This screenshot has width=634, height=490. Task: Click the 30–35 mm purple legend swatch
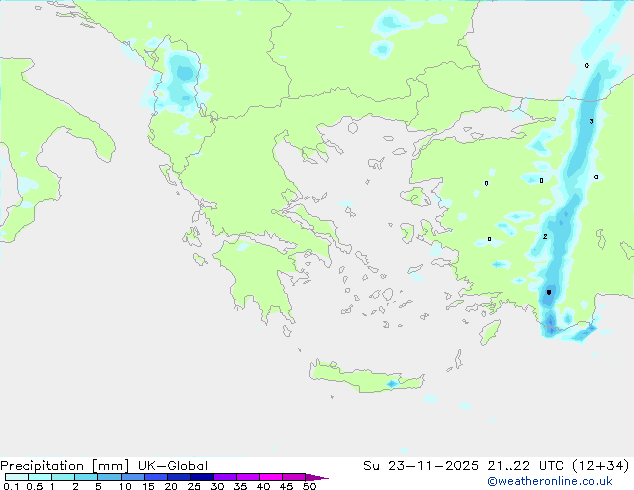pyautogui.click(x=225, y=477)
